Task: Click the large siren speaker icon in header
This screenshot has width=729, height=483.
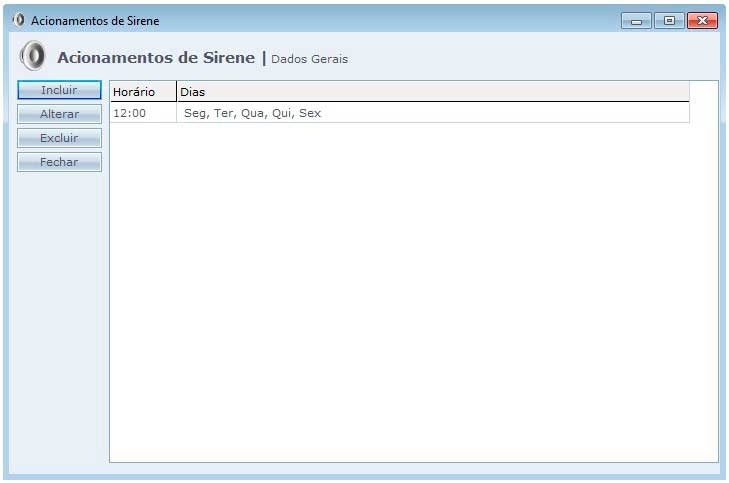Action: pyautogui.click(x=33, y=56)
